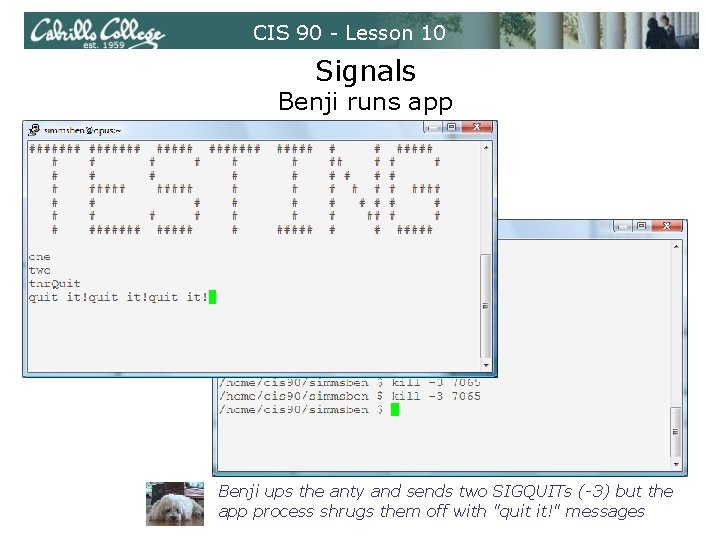Image resolution: width=720 pixels, height=540 pixels.
Task: Click the simmsben@opus window title bar text
Action: tap(83, 130)
